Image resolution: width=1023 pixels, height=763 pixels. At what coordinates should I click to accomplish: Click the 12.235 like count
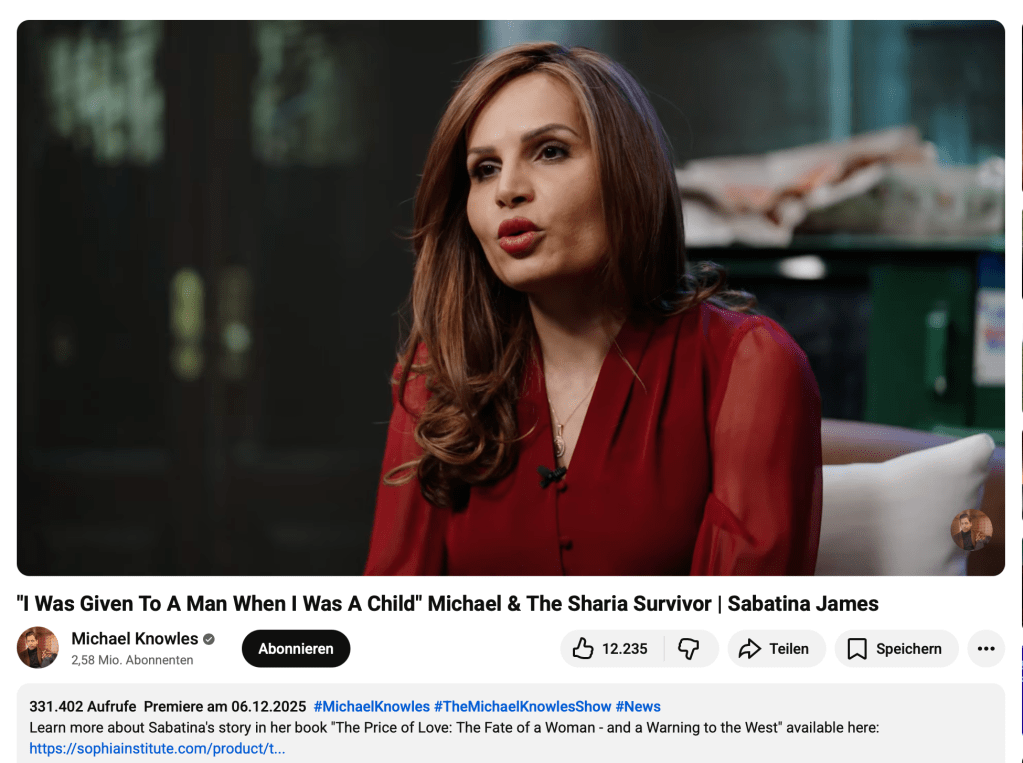tap(624, 649)
